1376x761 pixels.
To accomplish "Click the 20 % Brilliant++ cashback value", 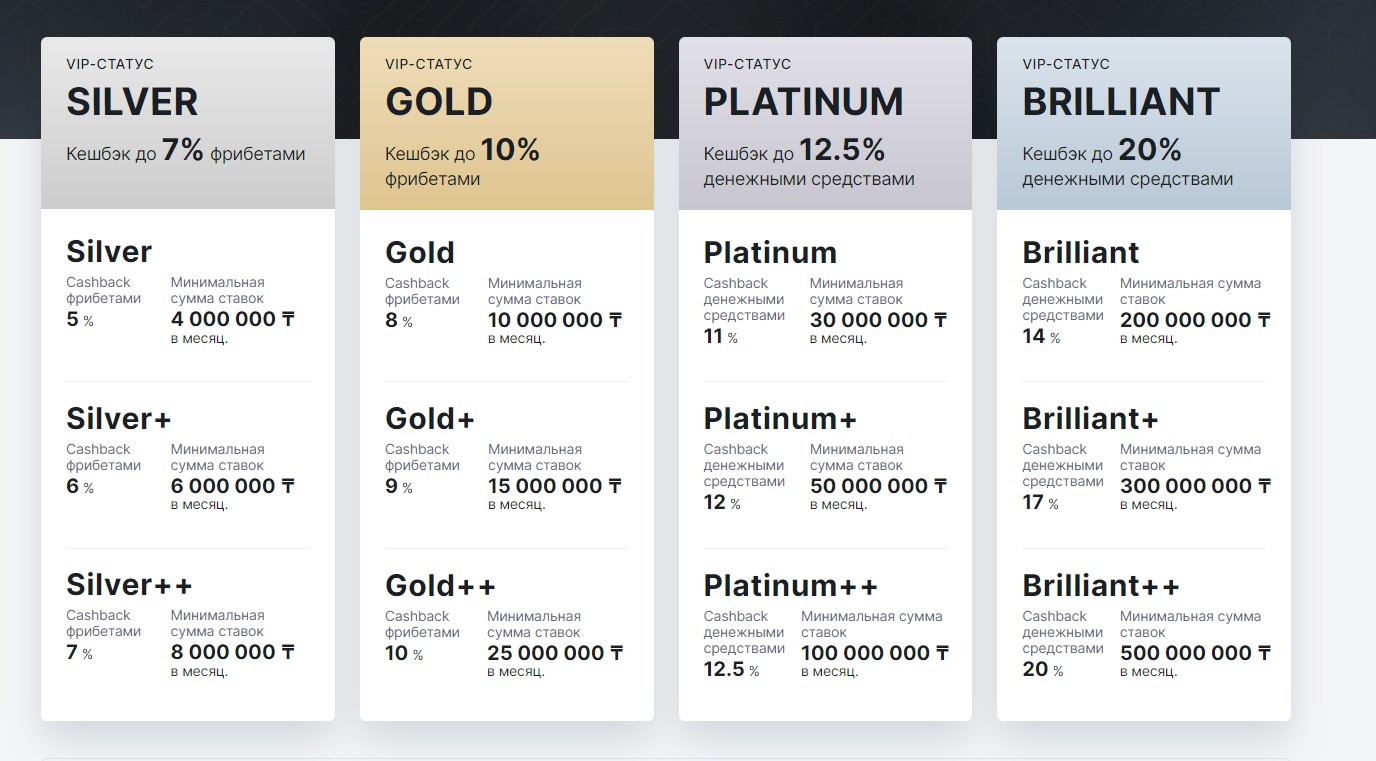I will click(1043, 670).
